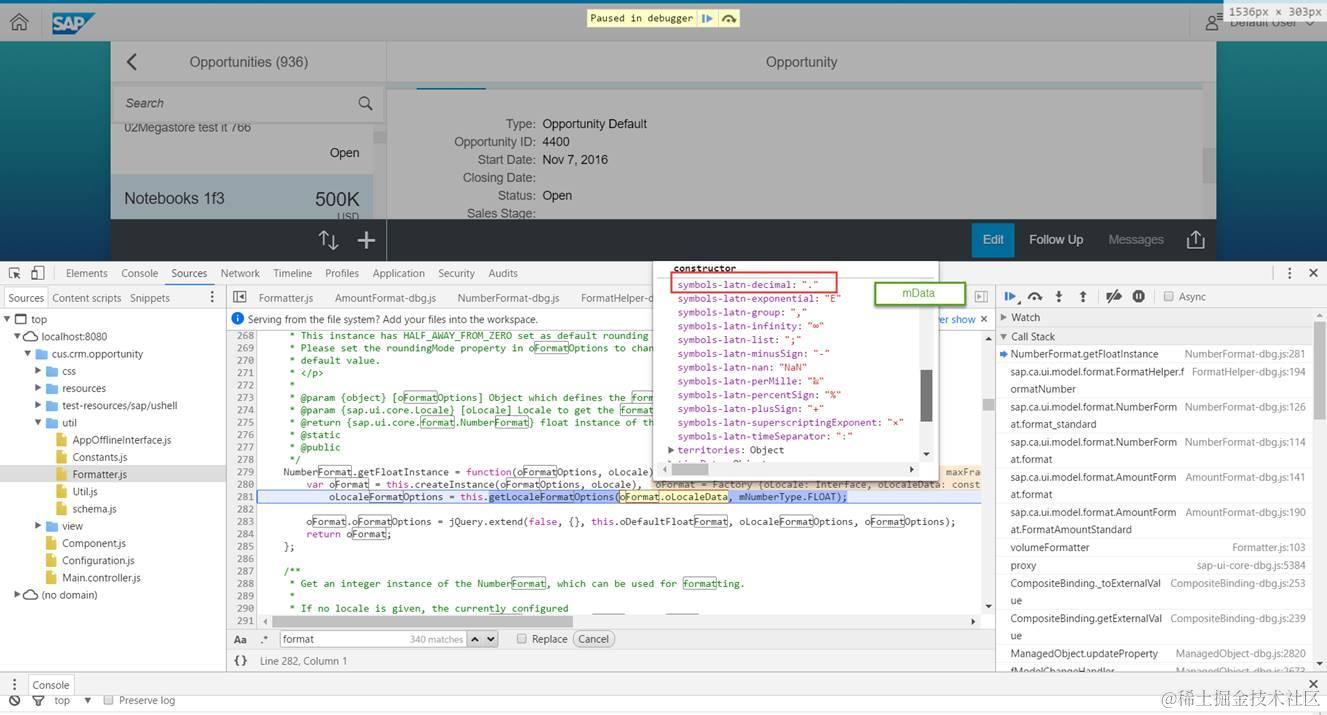Deactivate all breakpoints
This screenshot has height=715, width=1327.
1113,297
